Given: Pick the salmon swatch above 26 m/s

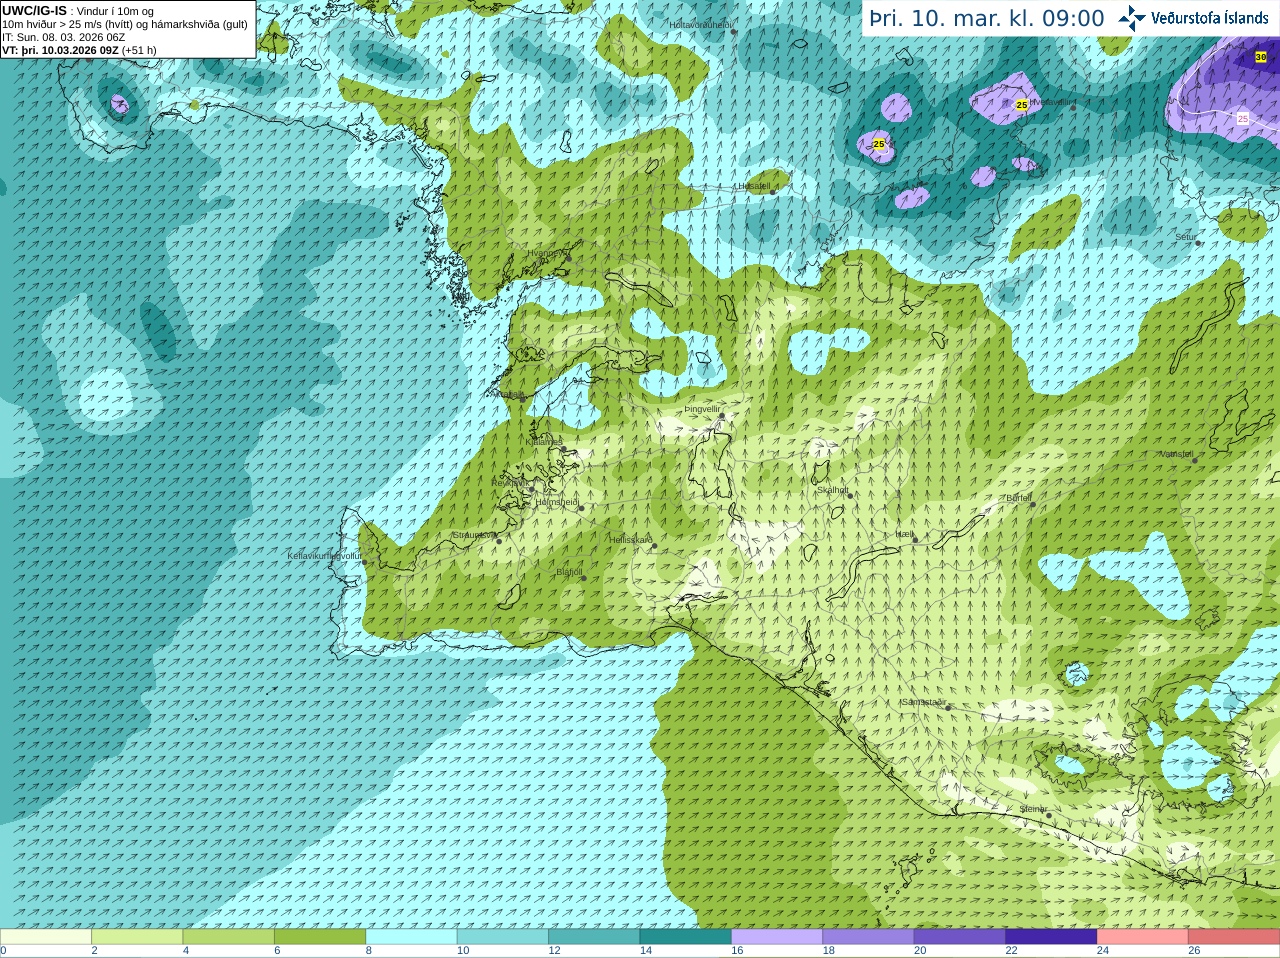Looking at the screenshot, I should (x=1234, y=937).
